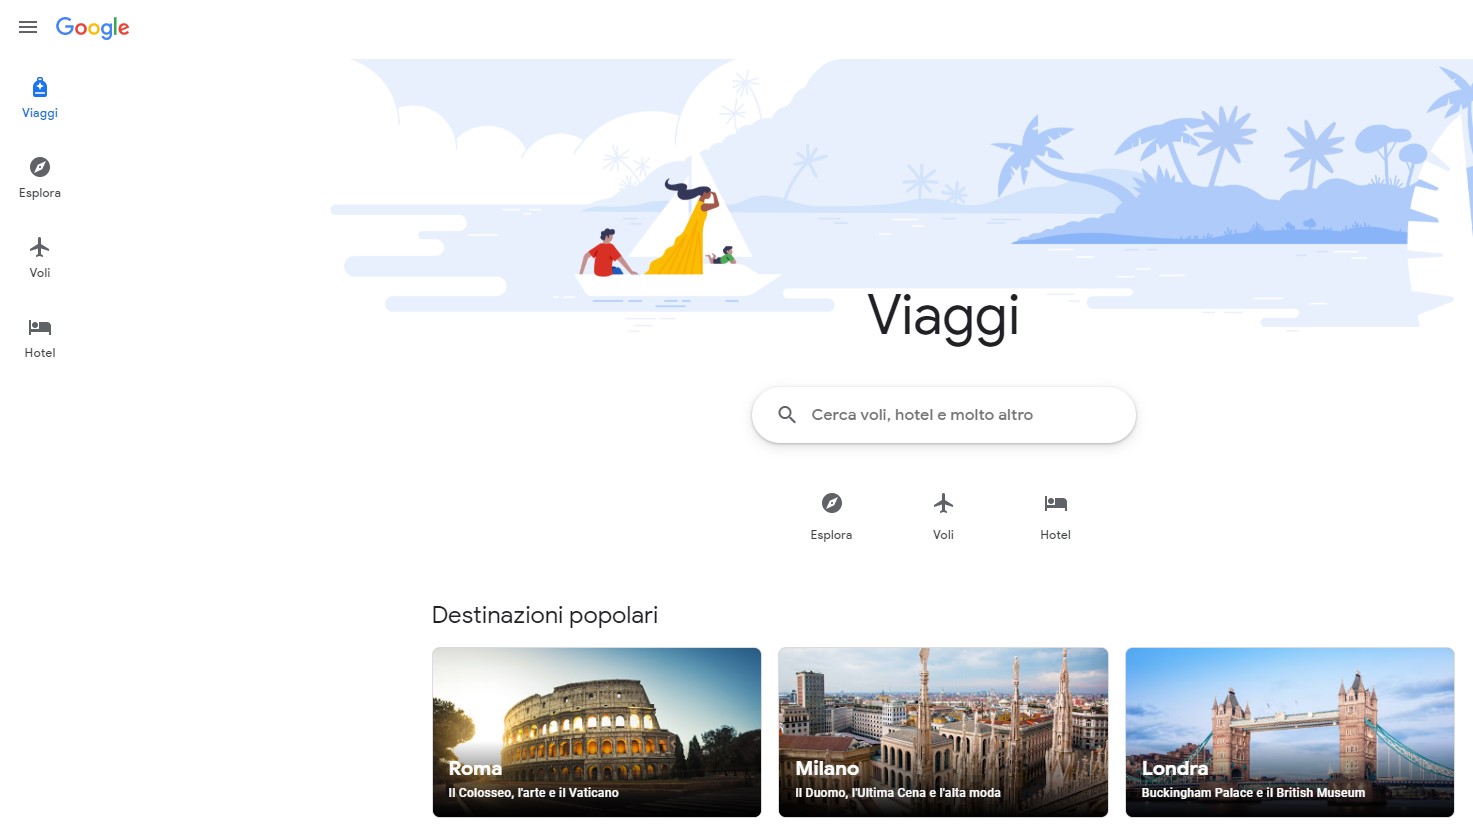This screenshot has width=1473, height=829.
Task: Click the Viaggi label in sidebar
Action: (x=40, y=113)
